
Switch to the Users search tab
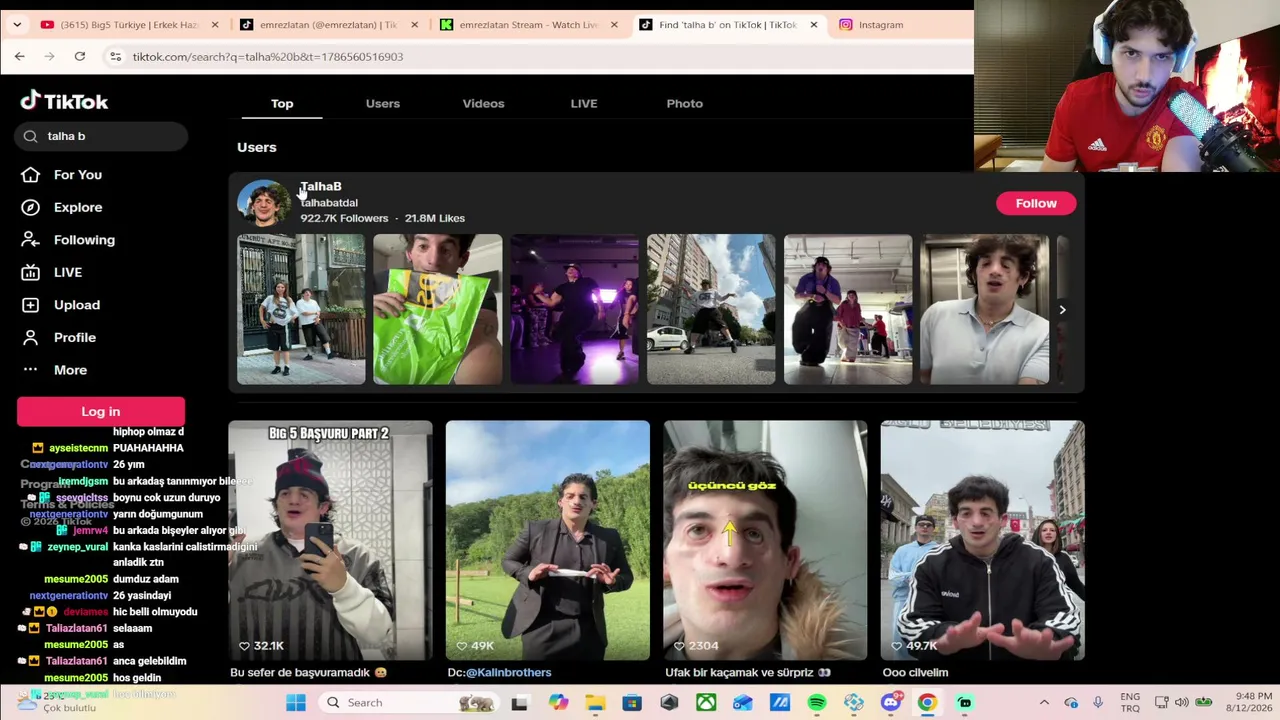pyautogui.click(x=383, y=104)
